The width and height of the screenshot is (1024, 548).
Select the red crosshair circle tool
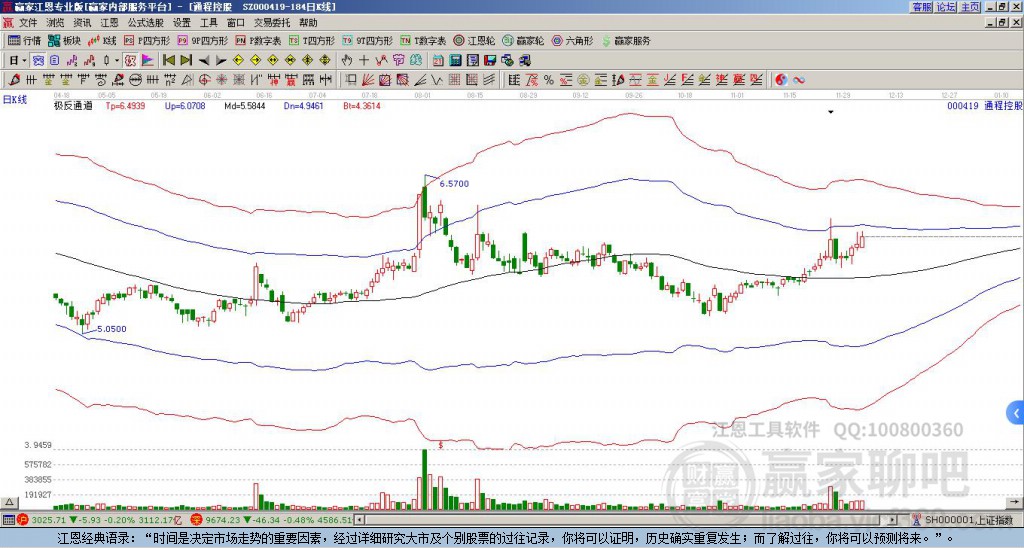click(204, 80)
